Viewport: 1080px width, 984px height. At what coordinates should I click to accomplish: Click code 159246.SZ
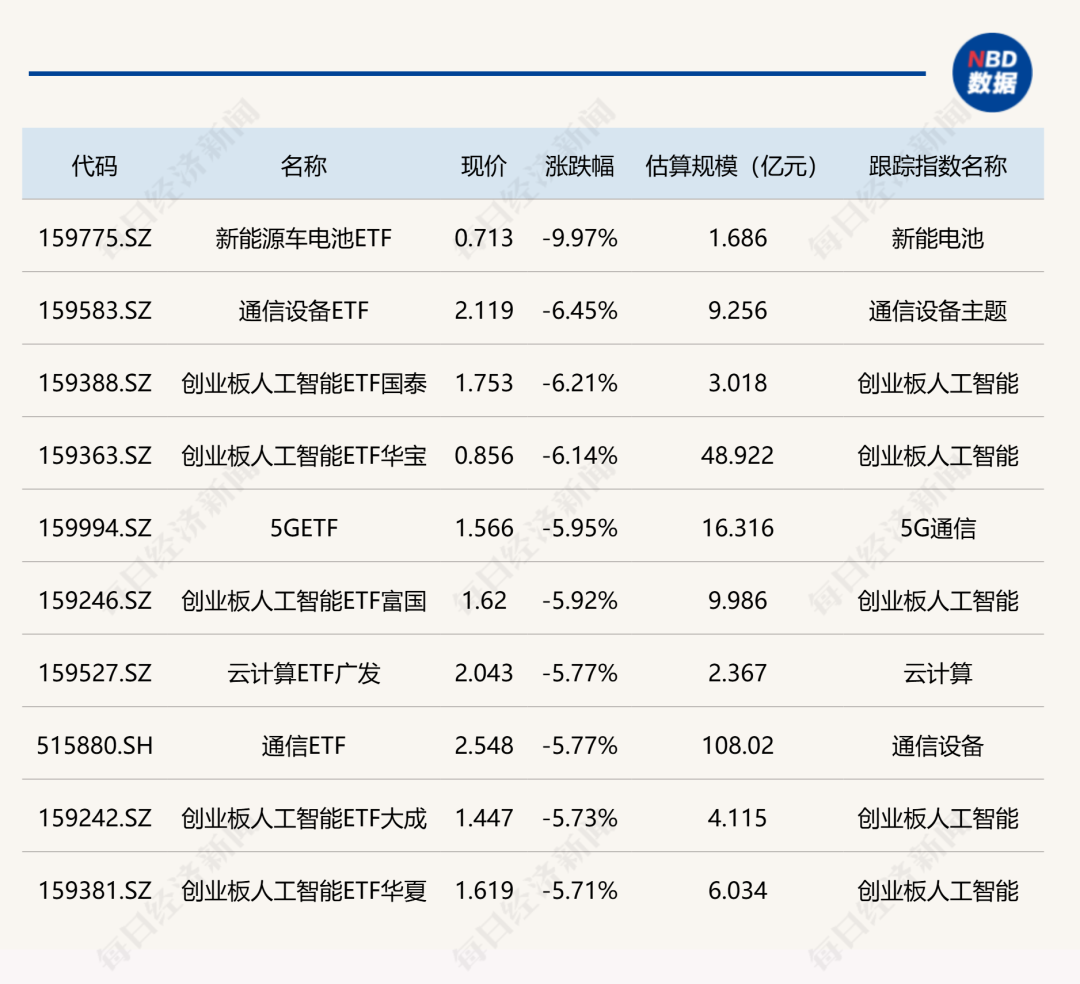click(x=94, y=600)
